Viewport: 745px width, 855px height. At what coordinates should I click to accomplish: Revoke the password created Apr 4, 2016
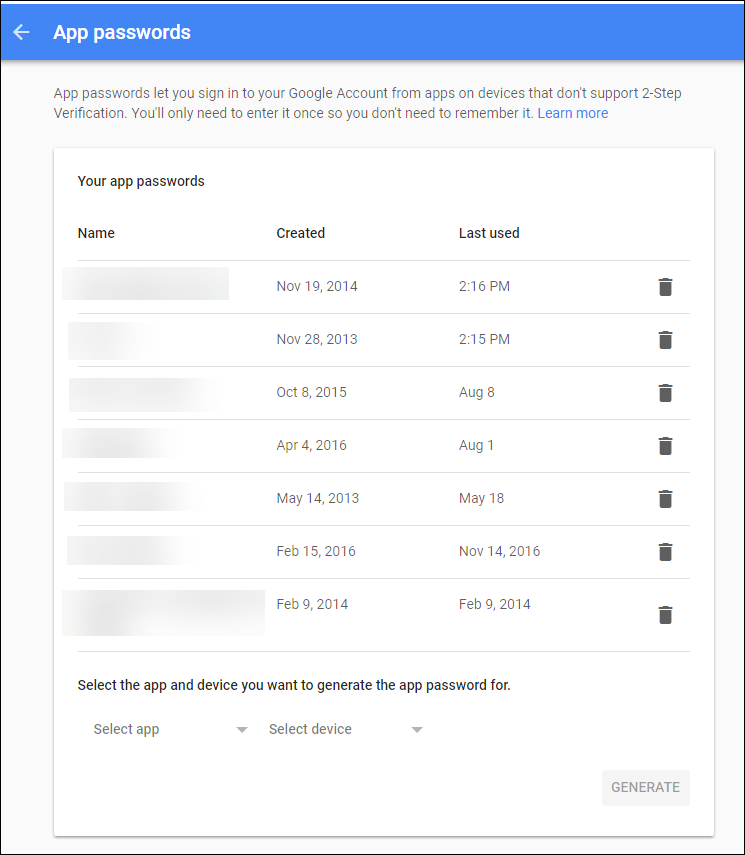click(x=665, y=445)
